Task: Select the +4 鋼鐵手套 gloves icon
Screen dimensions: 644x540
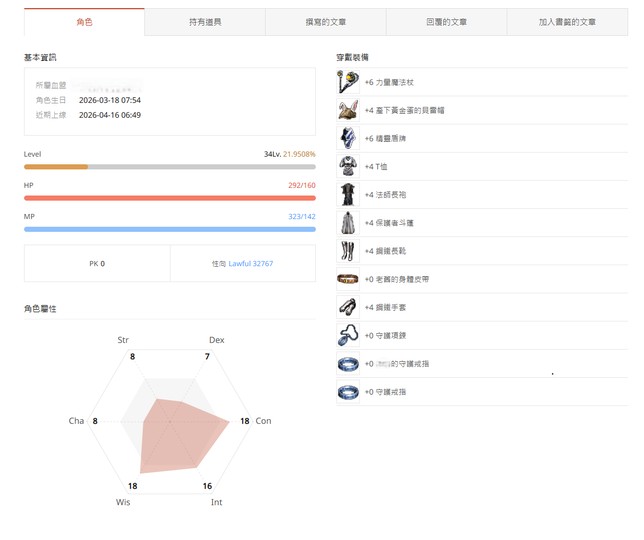Action: [347, 307]
